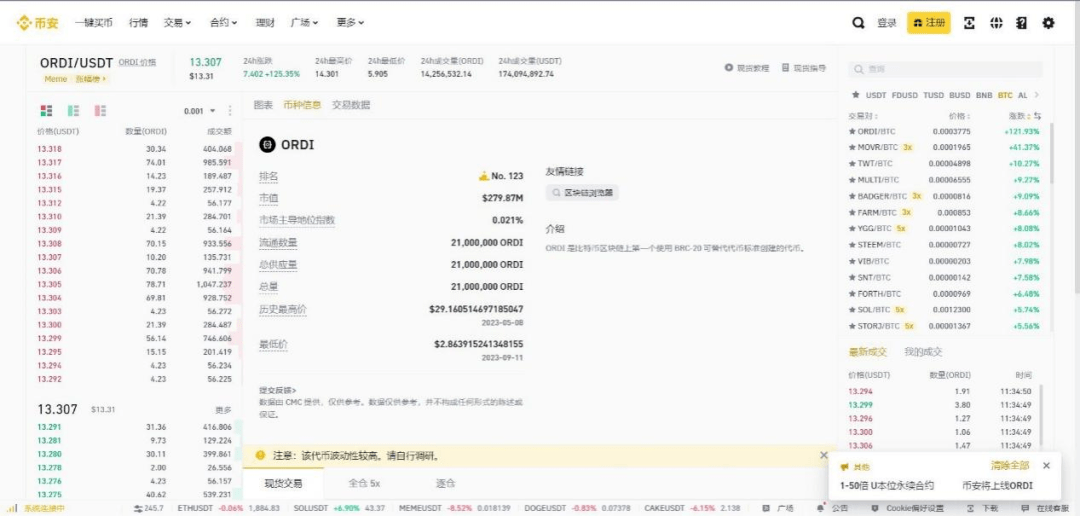Click the 区块链浏览器 explorer link
This screenshot has width=1080, height=516.
(x=582, y=192)
